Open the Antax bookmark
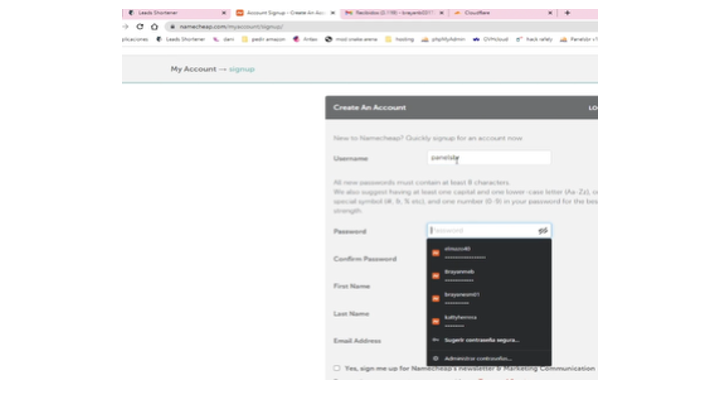This screenshot has width=720, height=405. (x=305, y=39)
